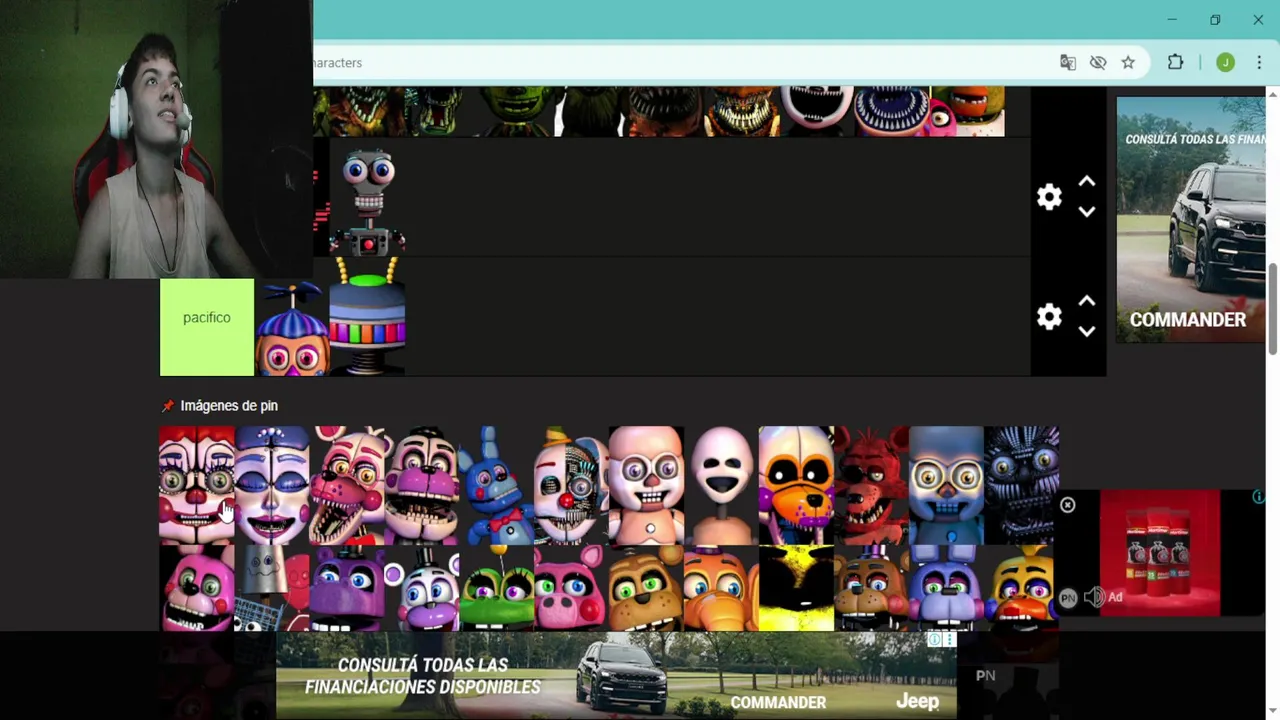Screen dimensions: 1280x720
Task: Select the blue Bon-Bon bunny puppet
Action: 497,486
